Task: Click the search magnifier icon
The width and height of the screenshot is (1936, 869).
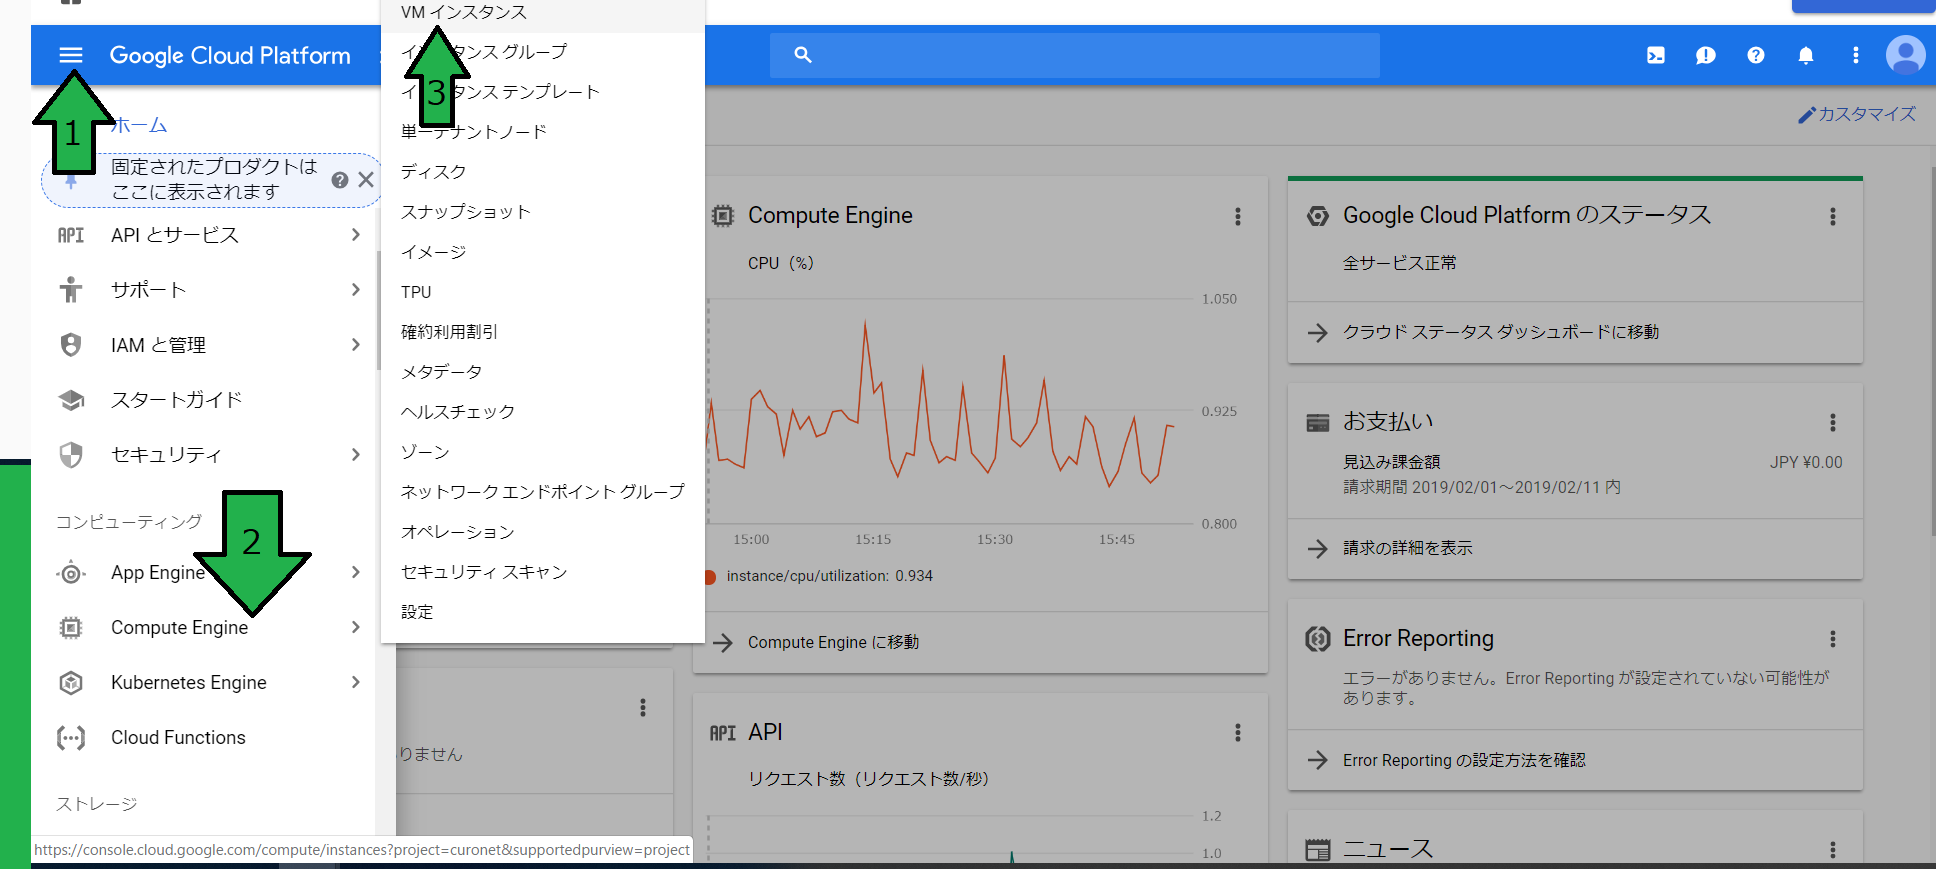Action: (x=803, y=55)
